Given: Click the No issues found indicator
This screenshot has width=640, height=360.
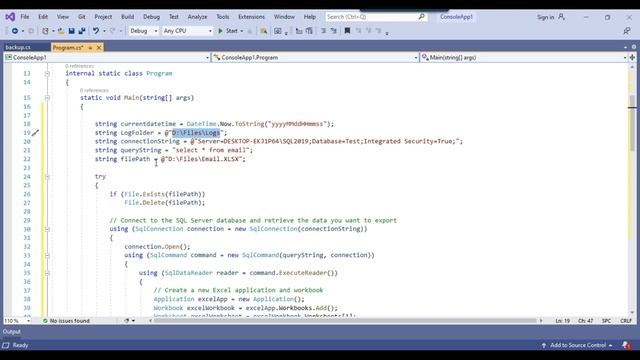Looking at the screenshot, I should [66, 321].
